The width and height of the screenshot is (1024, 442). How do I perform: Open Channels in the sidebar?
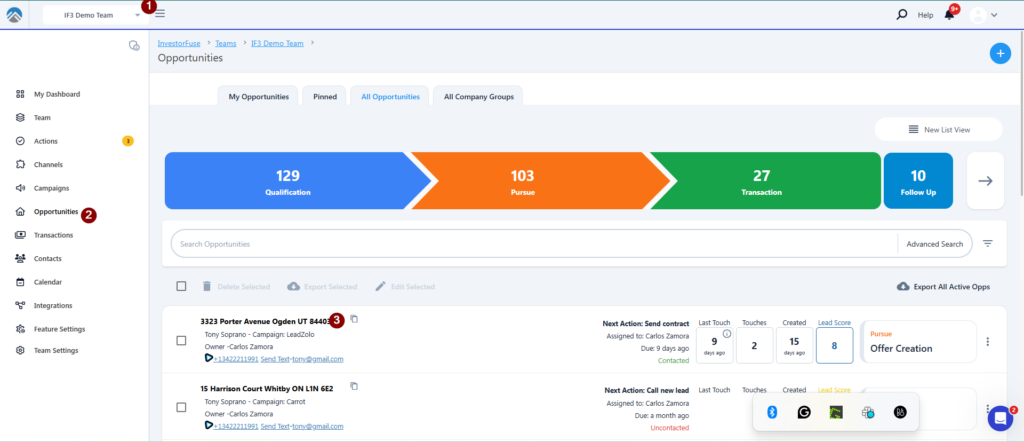[x=48, y=165]
